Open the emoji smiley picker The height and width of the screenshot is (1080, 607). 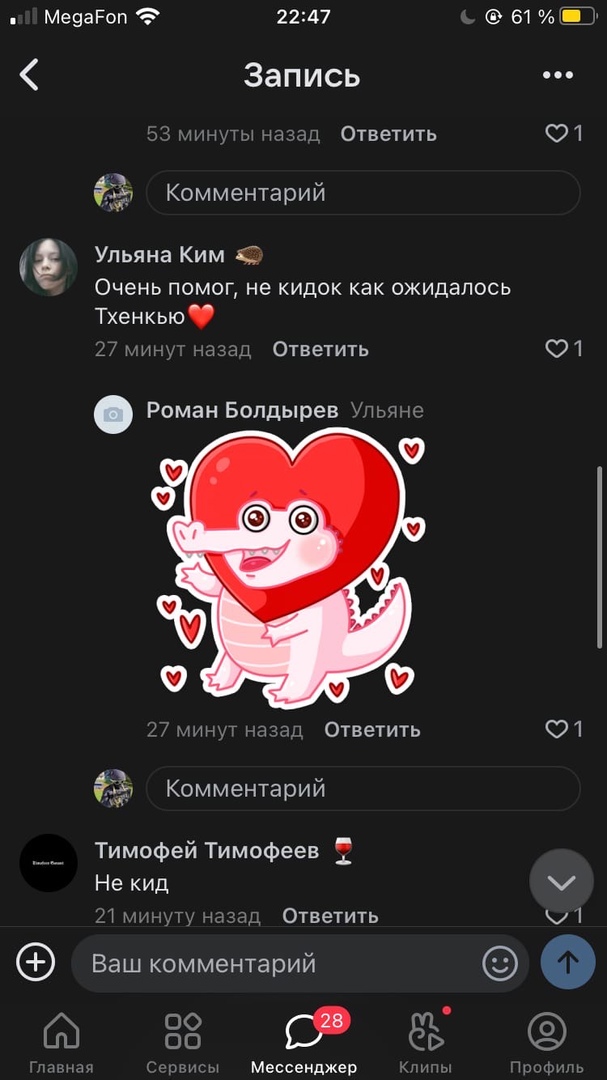pos(500,963)
